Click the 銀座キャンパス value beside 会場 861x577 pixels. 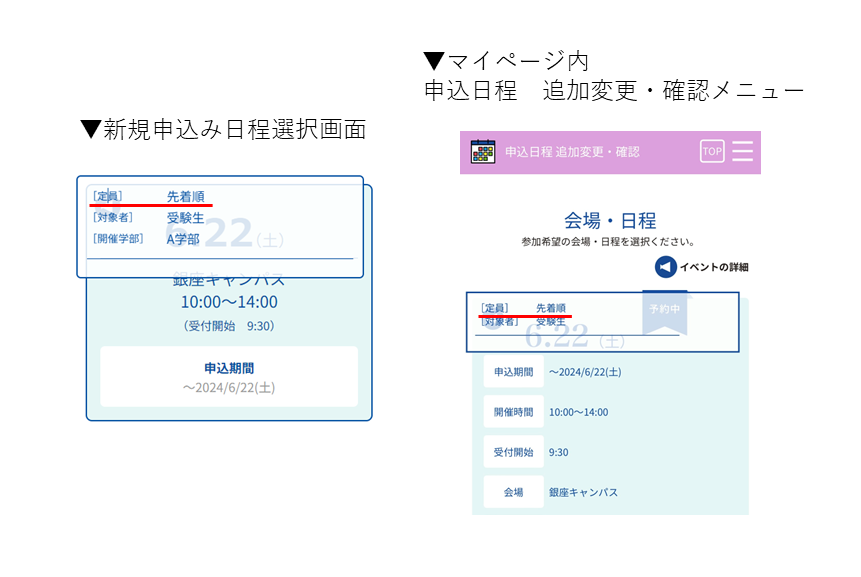(583, 492)
